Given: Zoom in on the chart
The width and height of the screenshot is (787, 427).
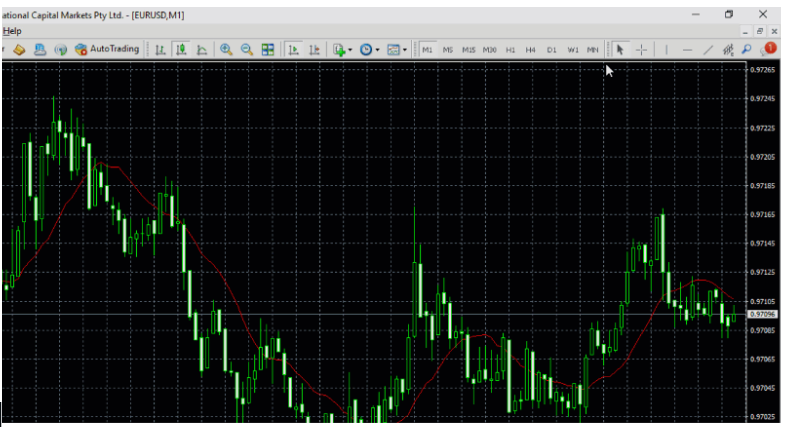Looking at the screenshot, I should click(227, 49).
